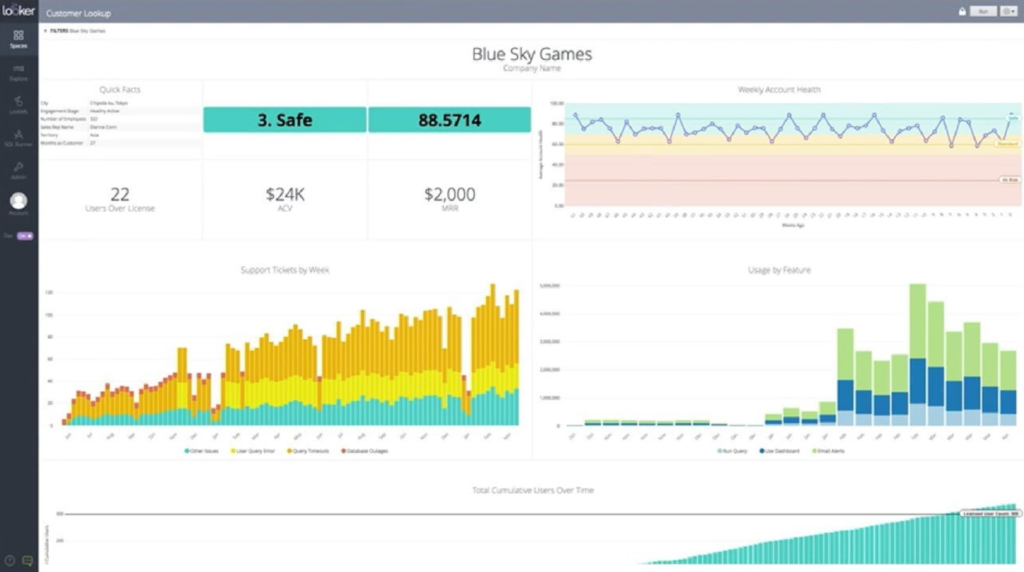Click the Blue Sky Games heading
This screenshot has height=572, width=1024.
tap(532, 54)
